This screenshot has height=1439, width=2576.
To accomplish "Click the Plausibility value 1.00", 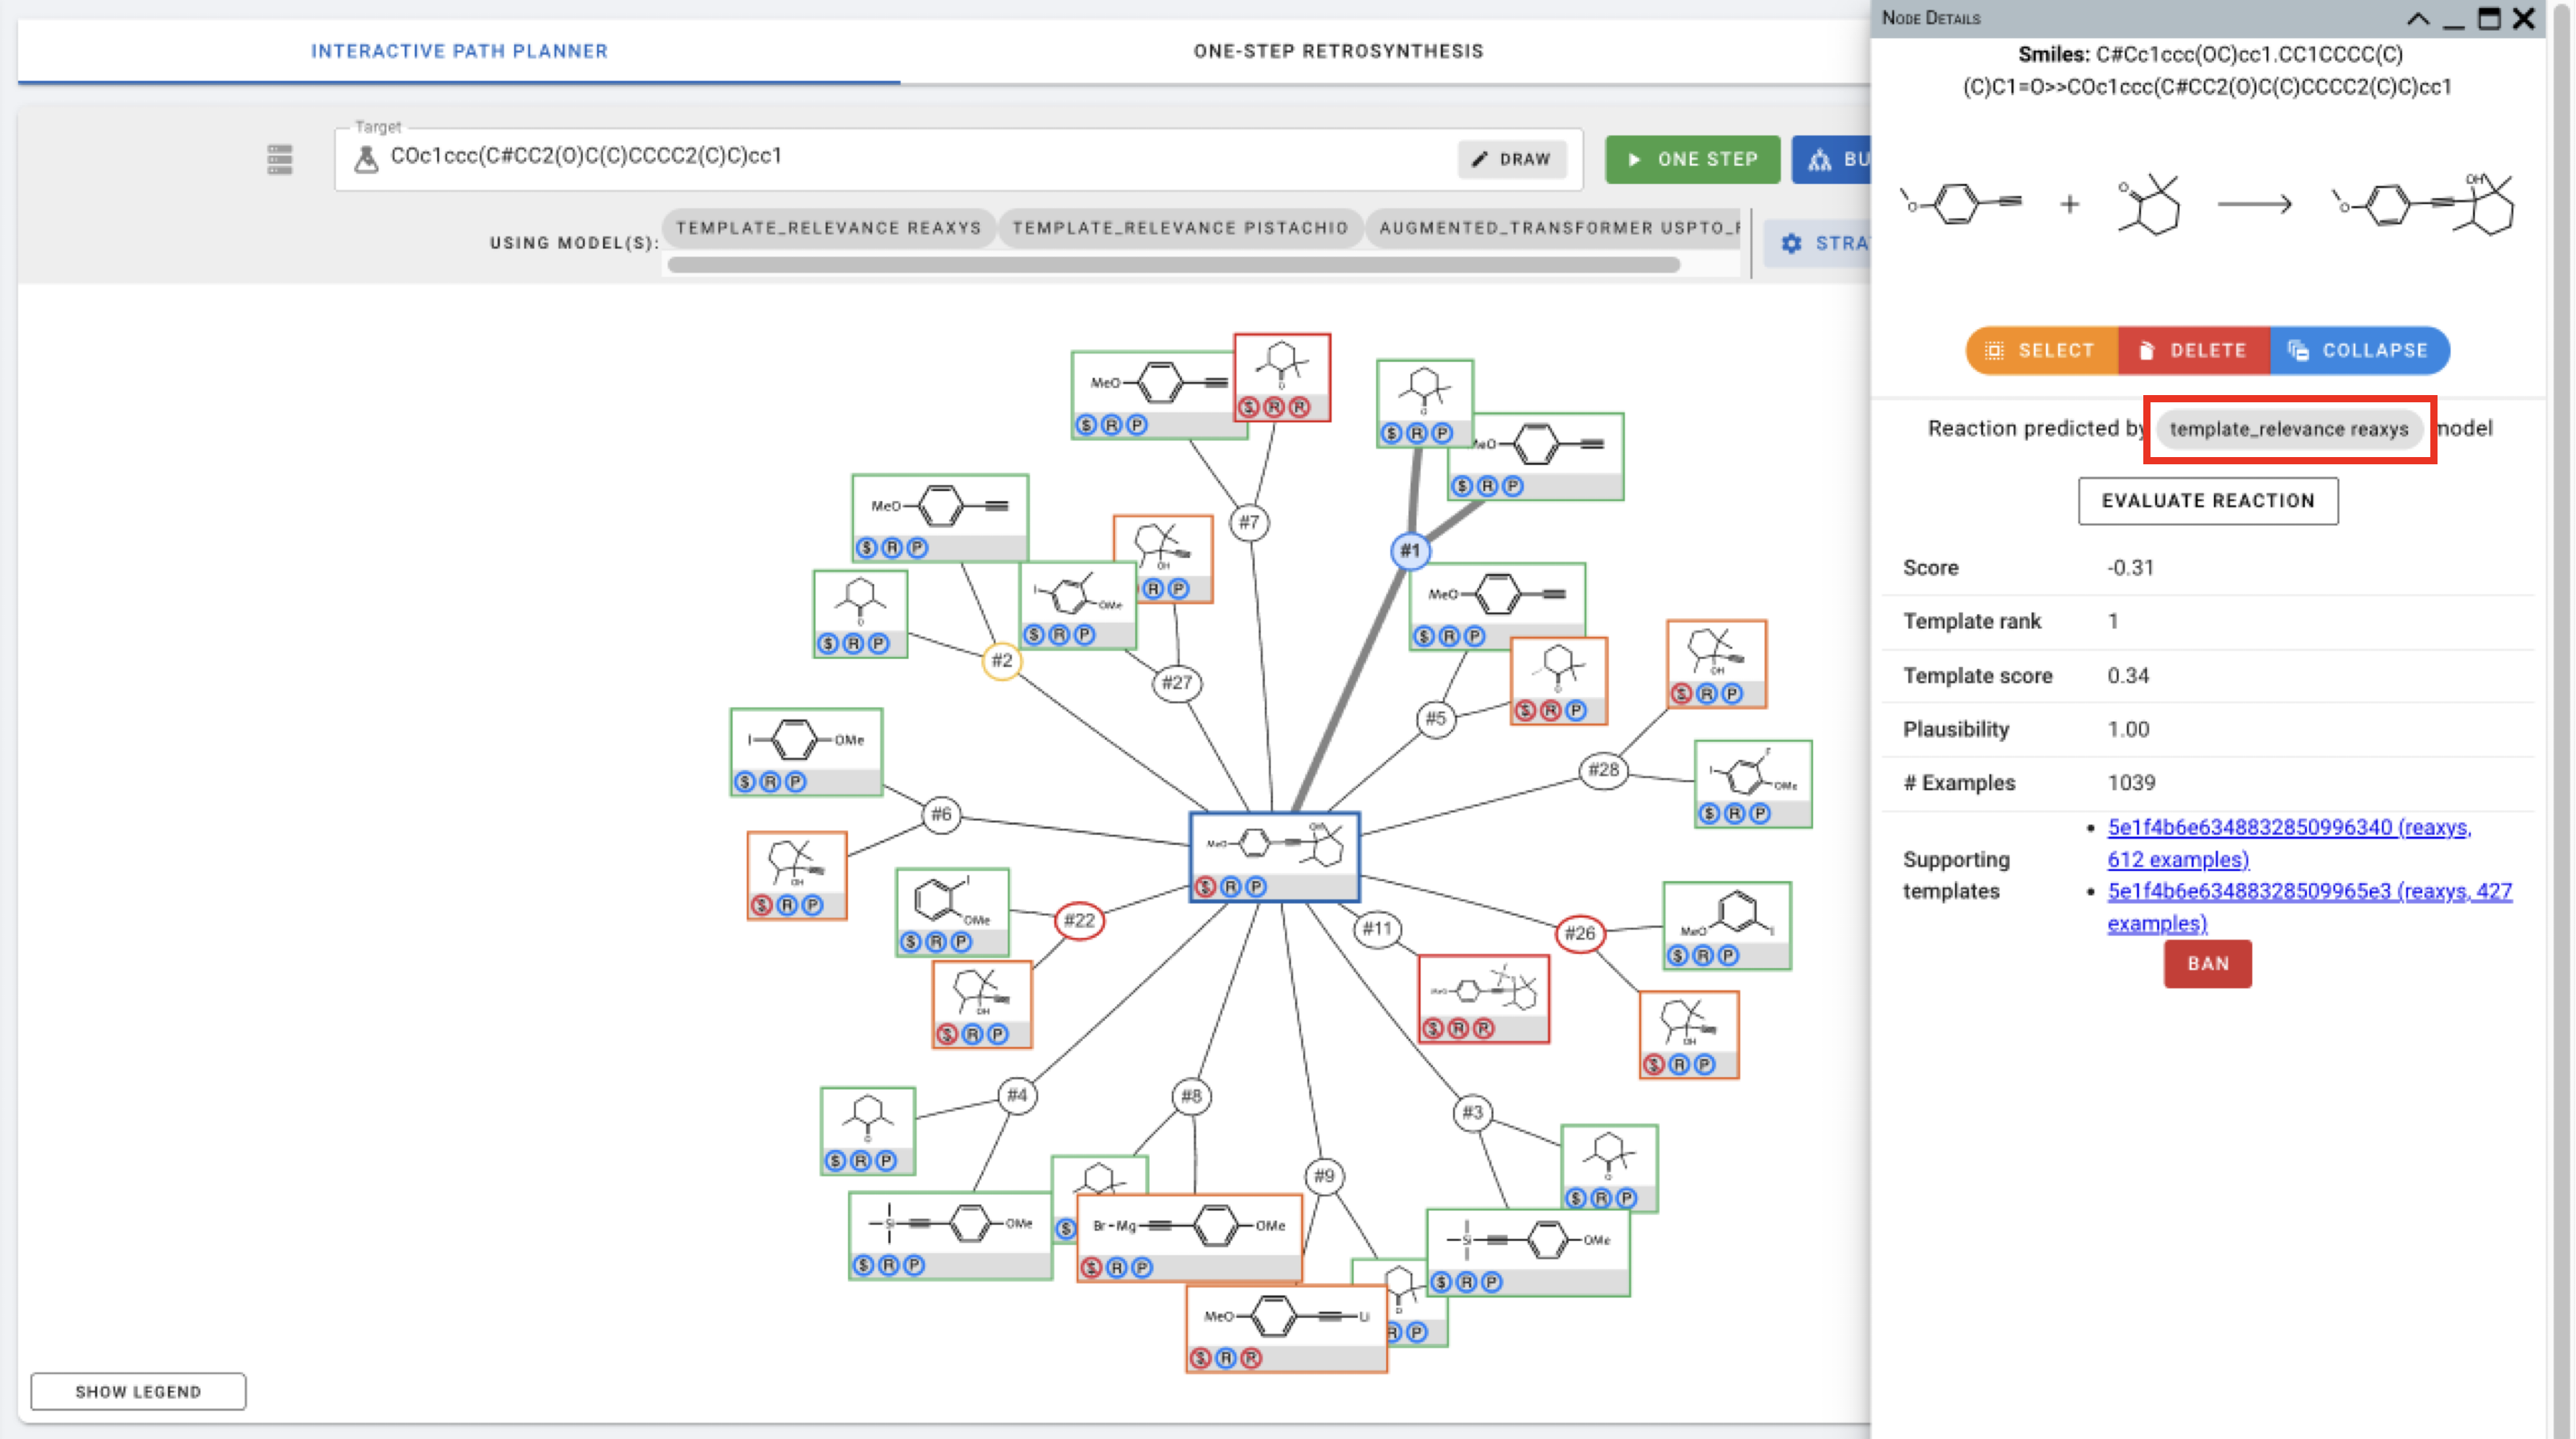I will coord(2128,729).
